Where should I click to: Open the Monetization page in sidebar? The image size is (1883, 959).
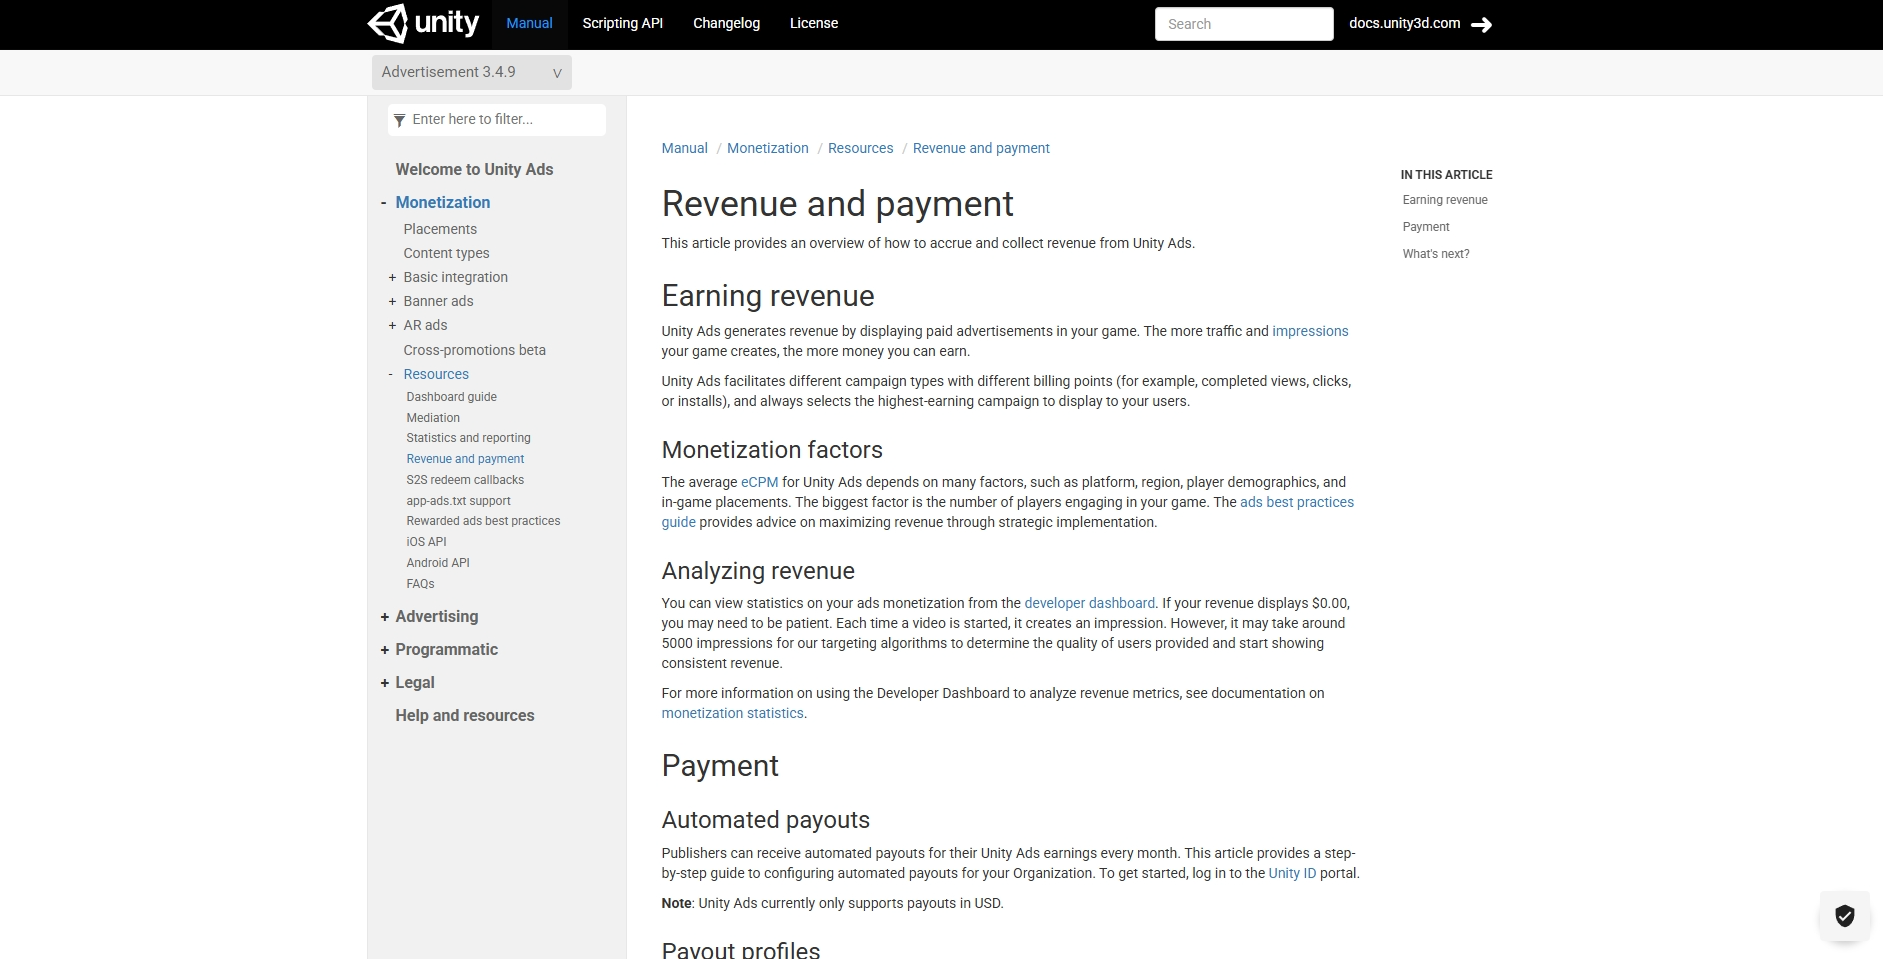point(442,203)
